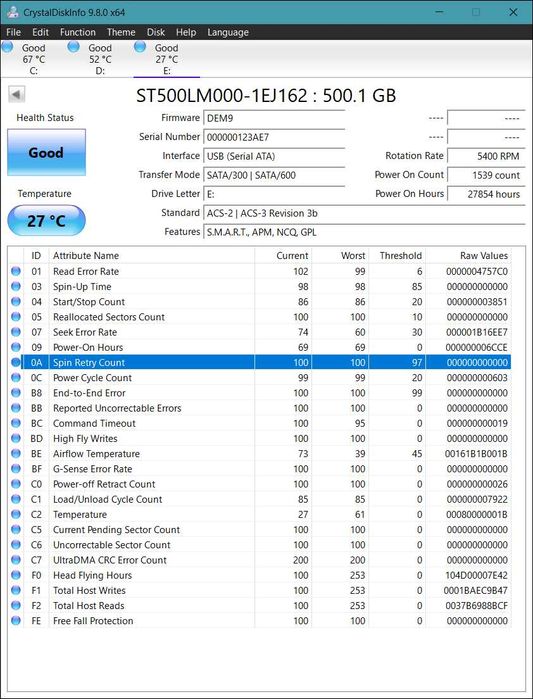The height and width of the screenshot is (699, 533).
Task: Select the previous disk arrow button
Action: tap(16, 95)
